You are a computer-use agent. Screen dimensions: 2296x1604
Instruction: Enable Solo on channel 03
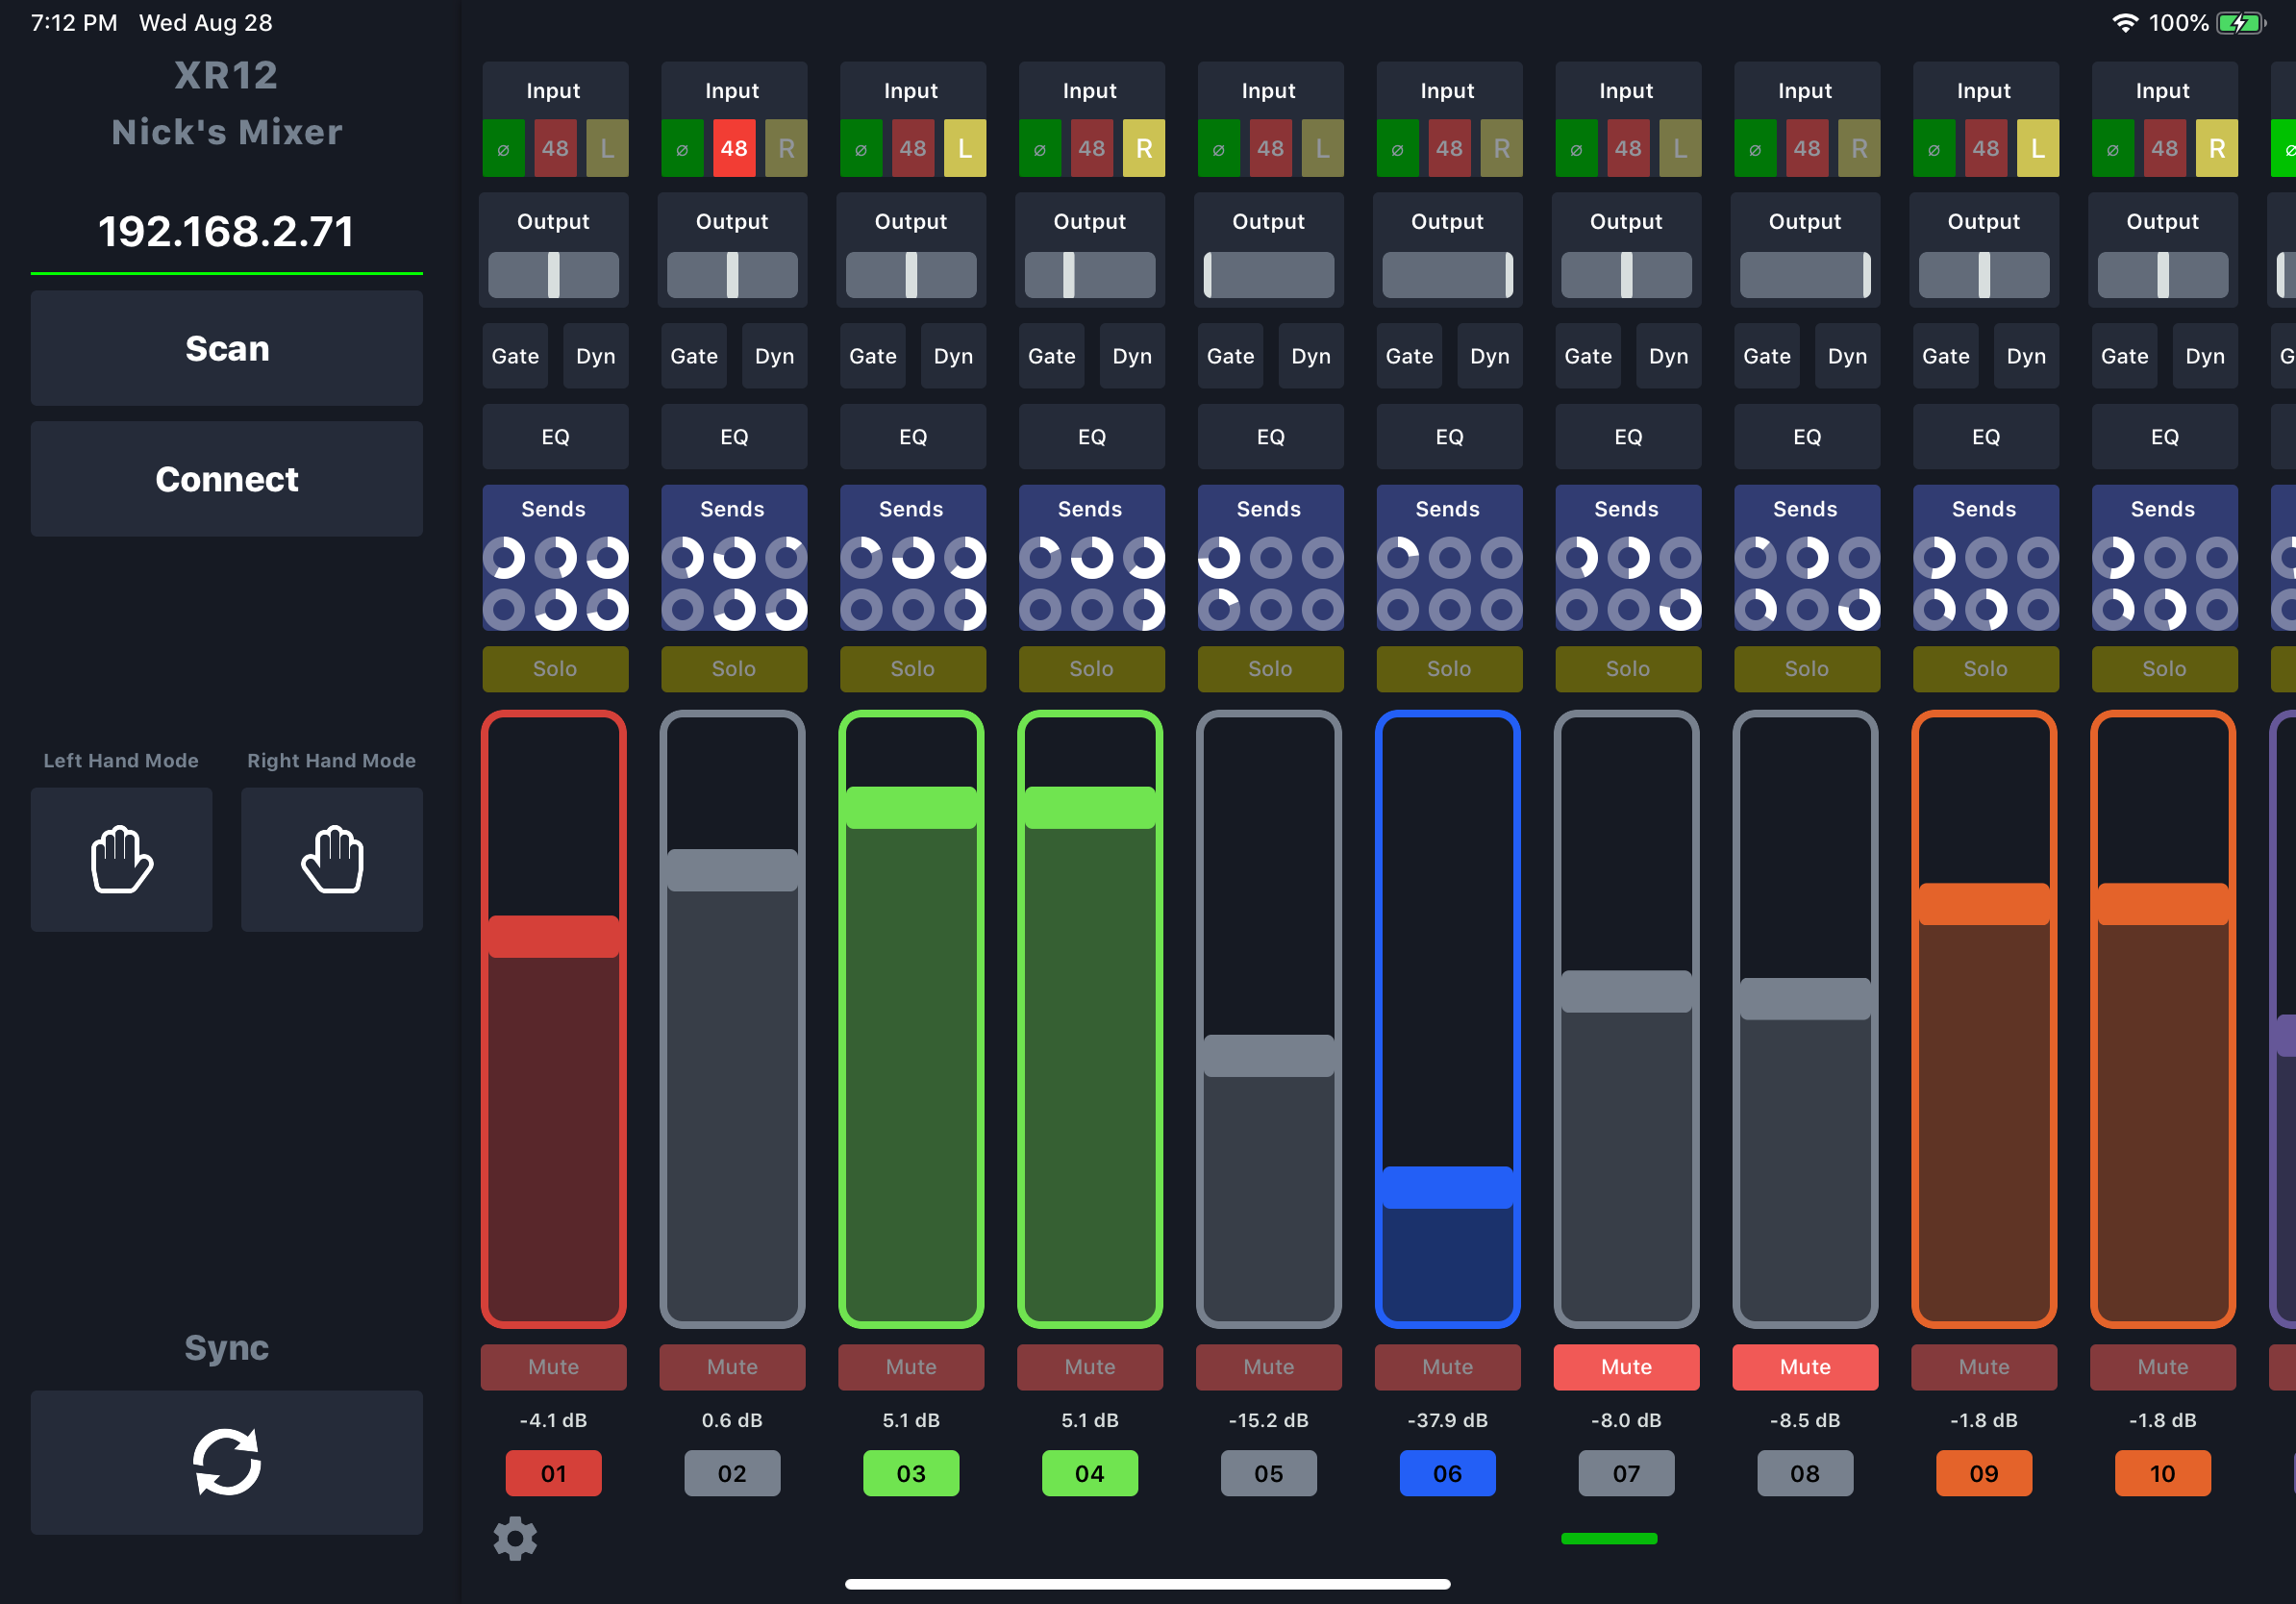click(x=912, y=668)
